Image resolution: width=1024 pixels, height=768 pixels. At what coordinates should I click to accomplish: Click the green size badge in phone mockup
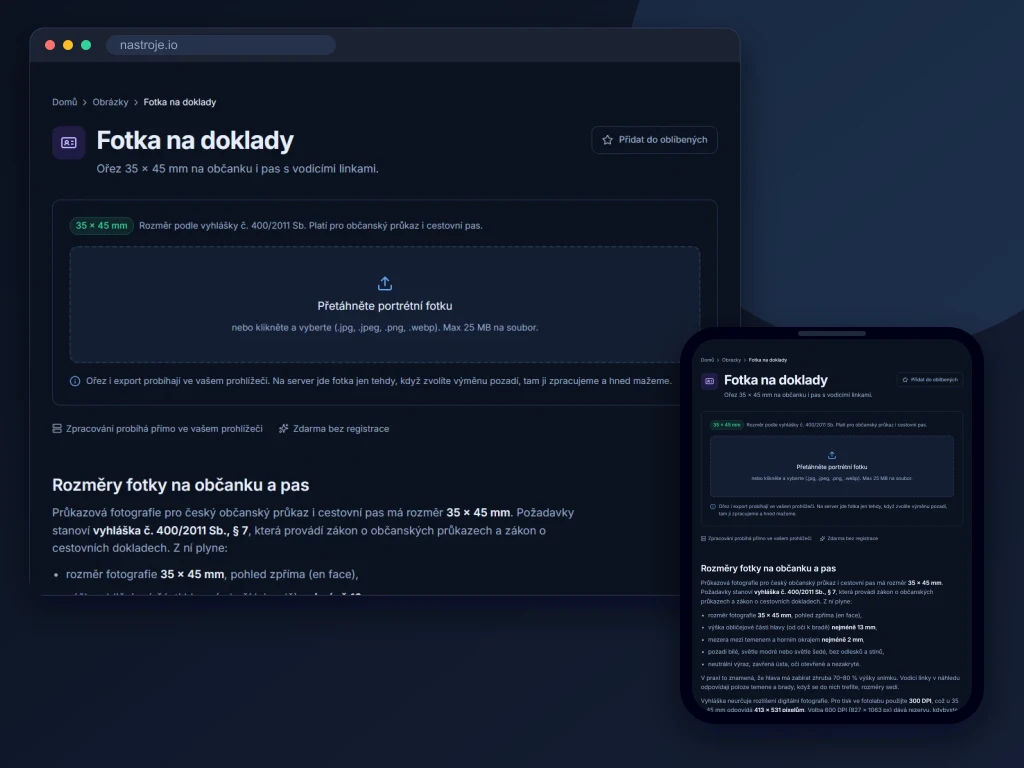(726, 424)
